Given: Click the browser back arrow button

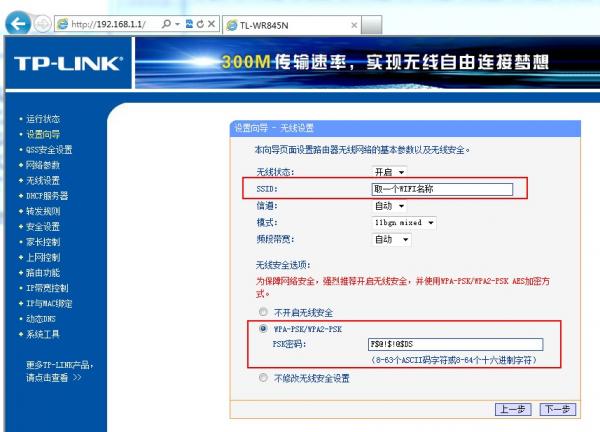Looking at the screenshot, I should [18, 24].
